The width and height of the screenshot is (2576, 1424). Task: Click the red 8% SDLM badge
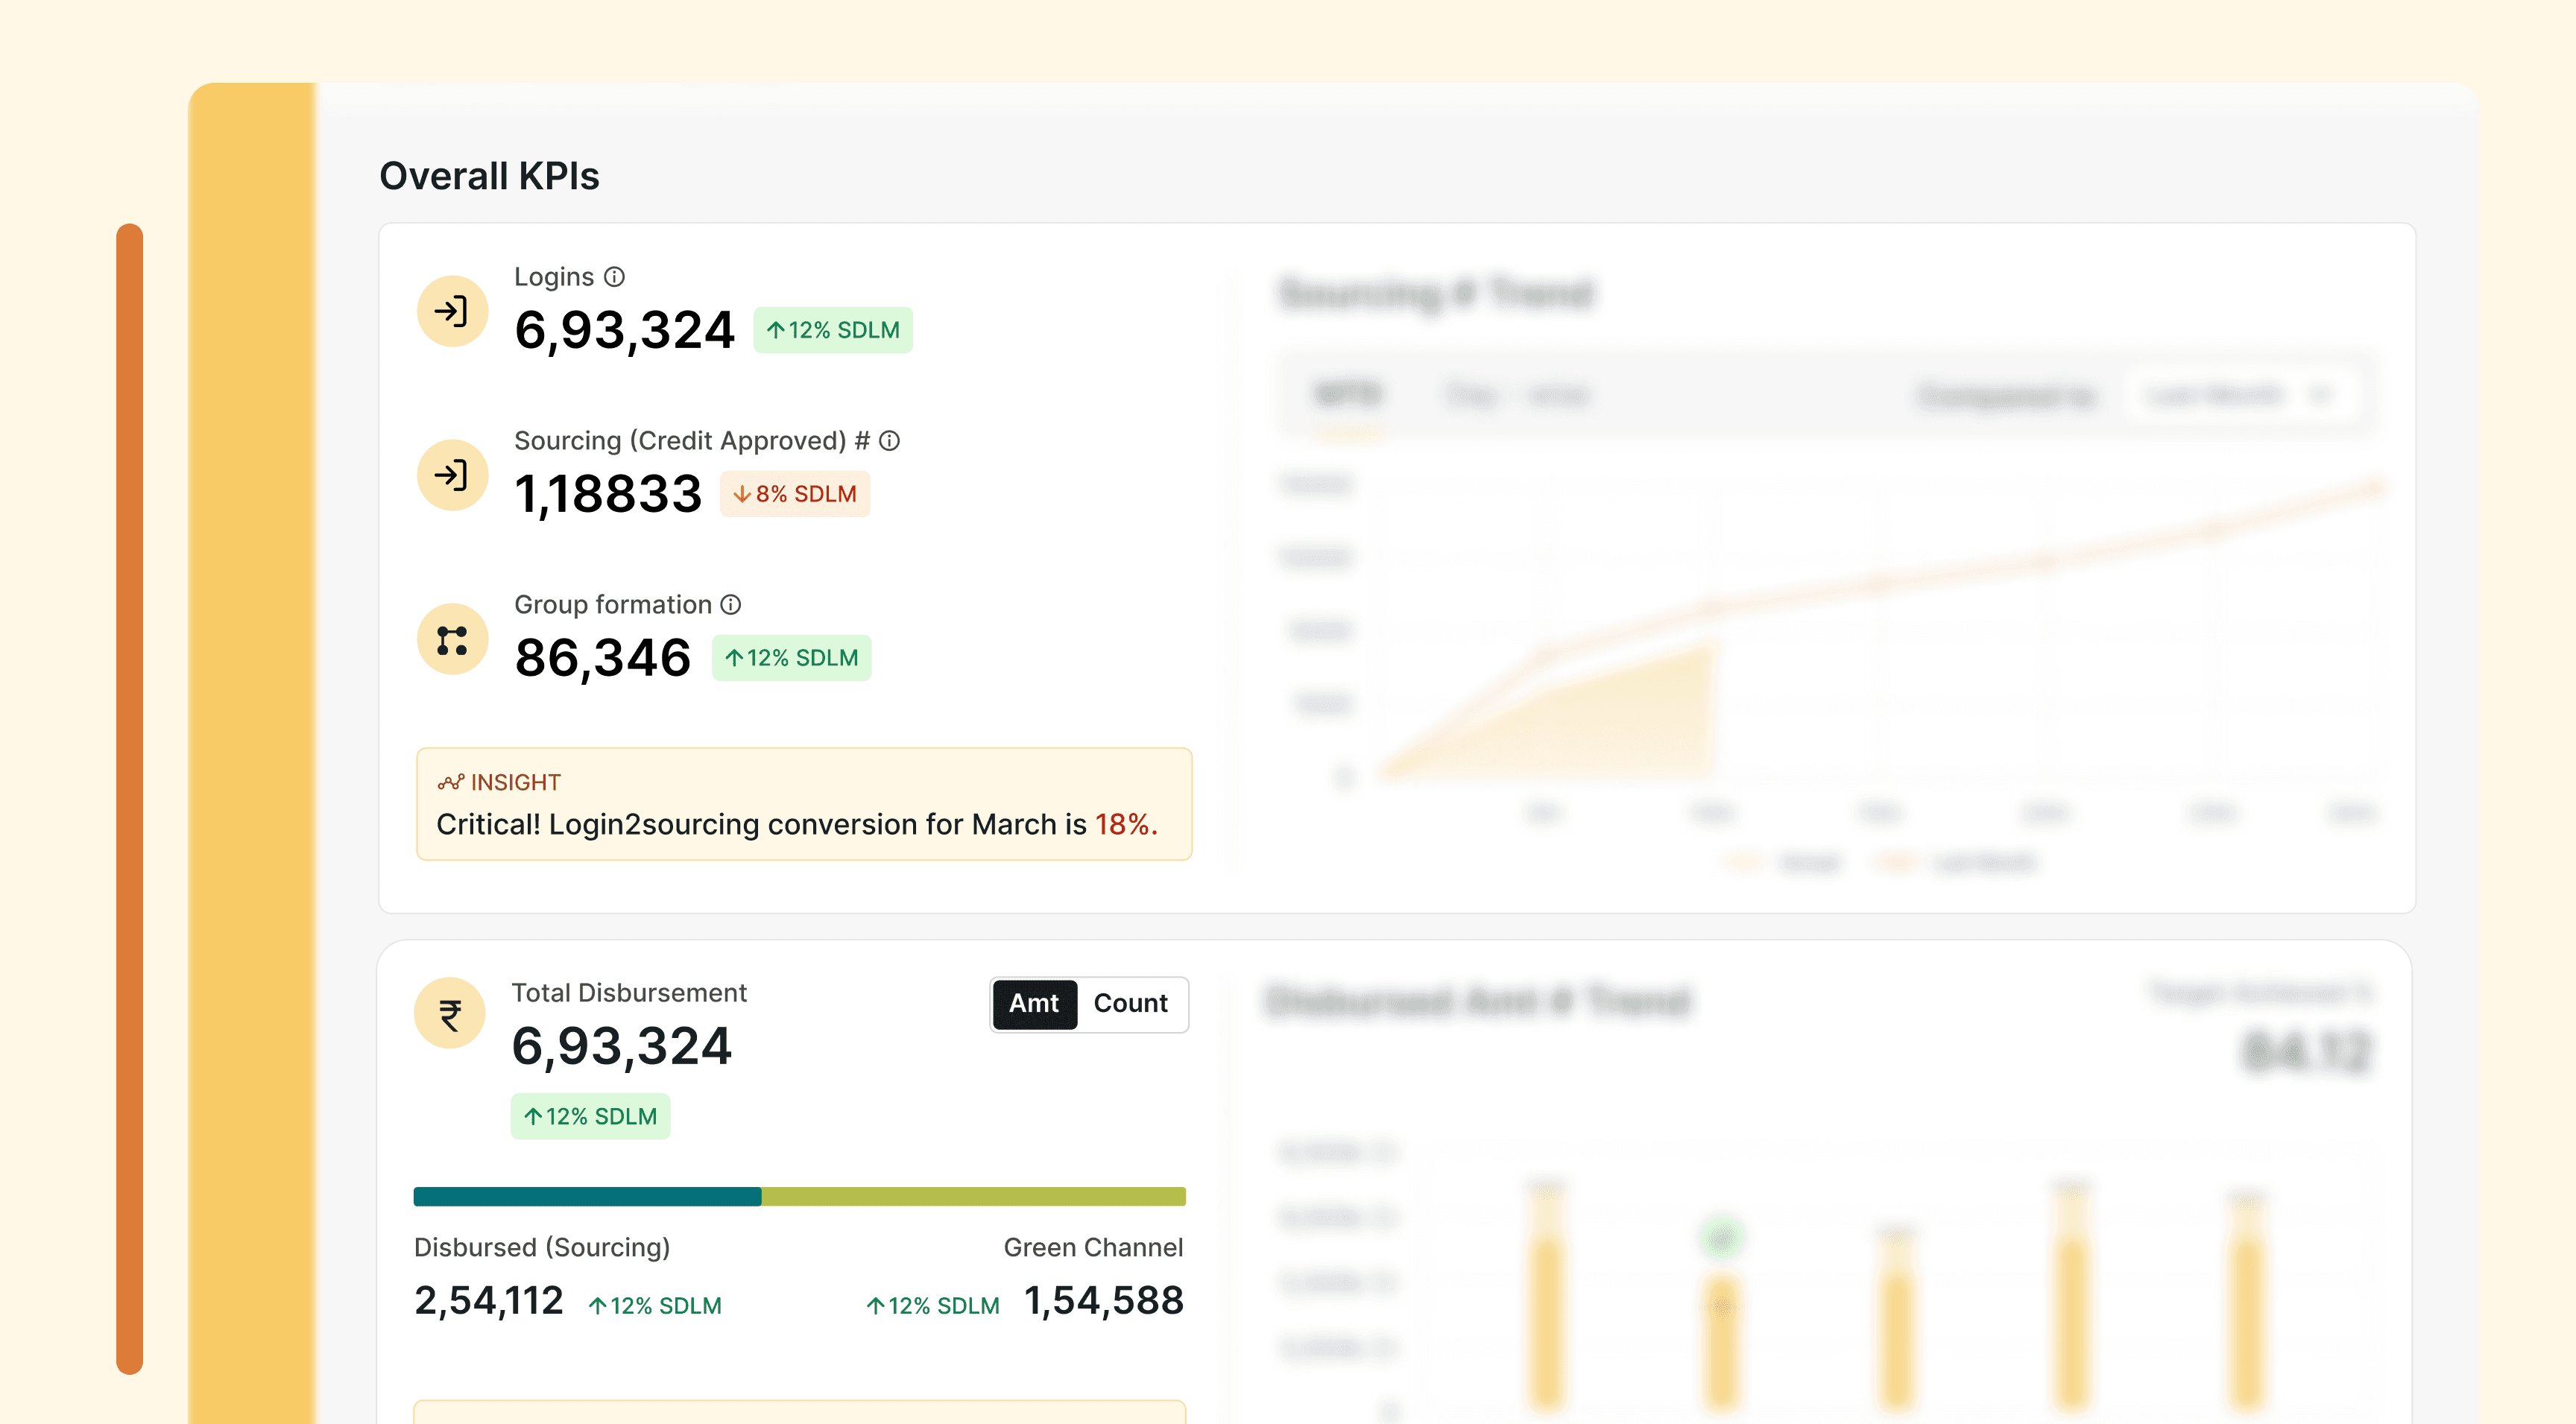coord(795,494)
